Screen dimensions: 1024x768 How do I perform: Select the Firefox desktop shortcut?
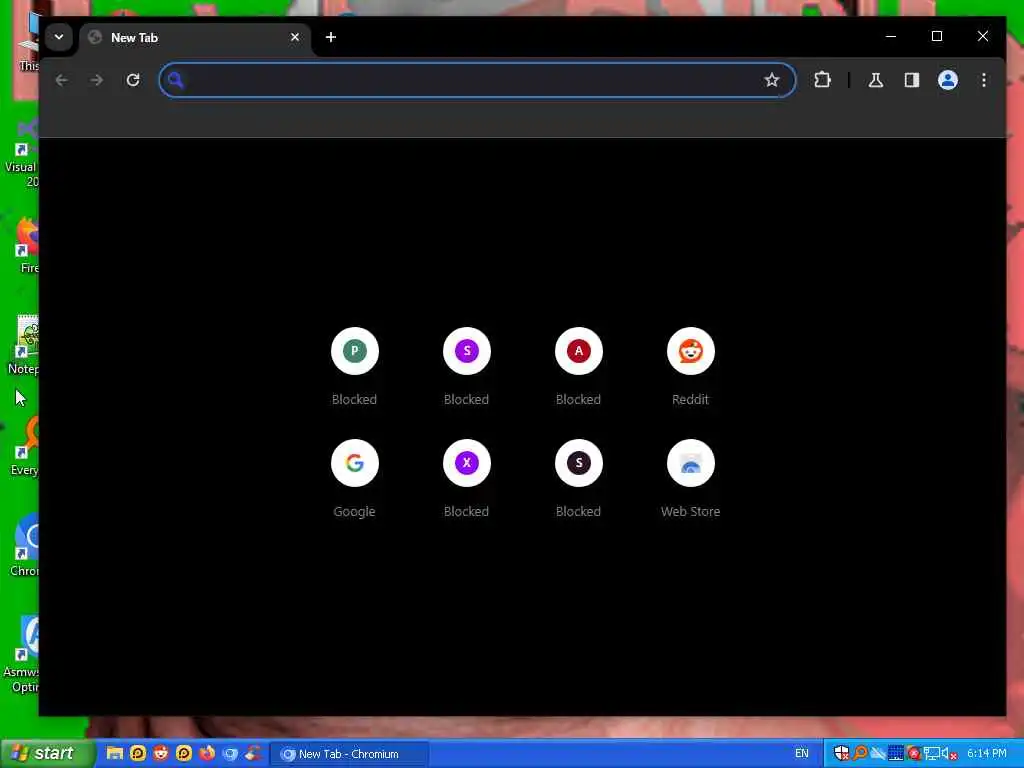27,245
